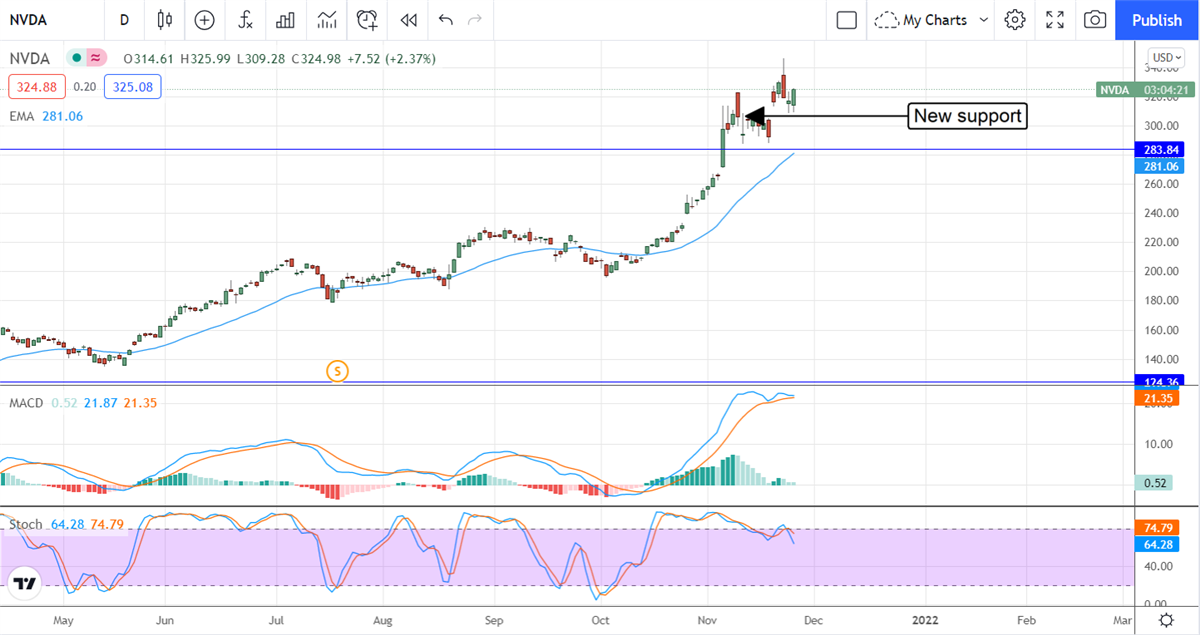Click the 21.87 MACD legend value
The image size is (1200, 635).
pyautogui.click(x=99, y=403)
